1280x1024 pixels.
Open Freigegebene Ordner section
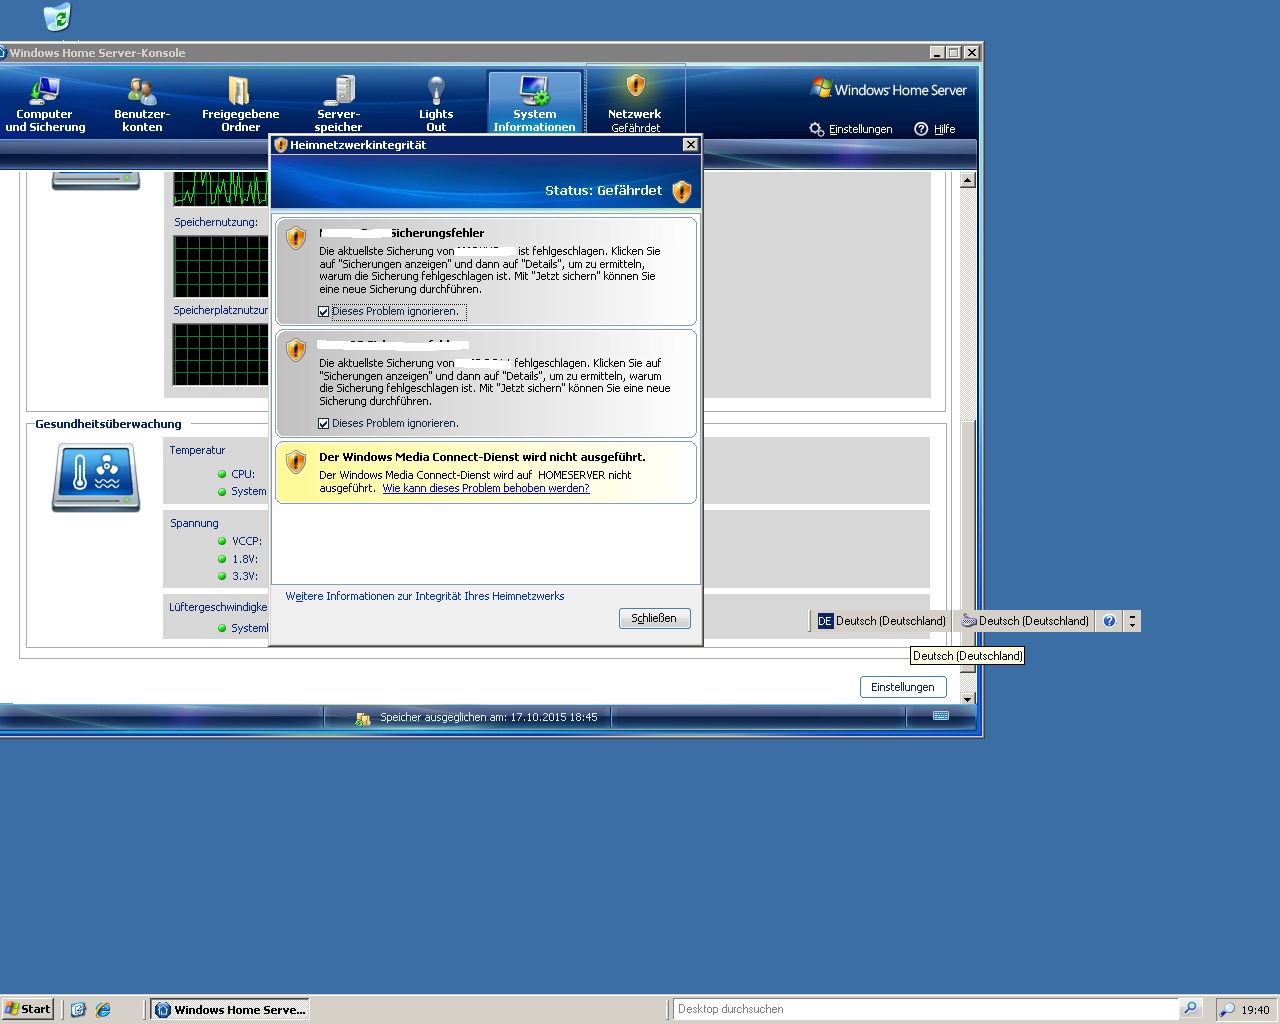click(240, 104)
